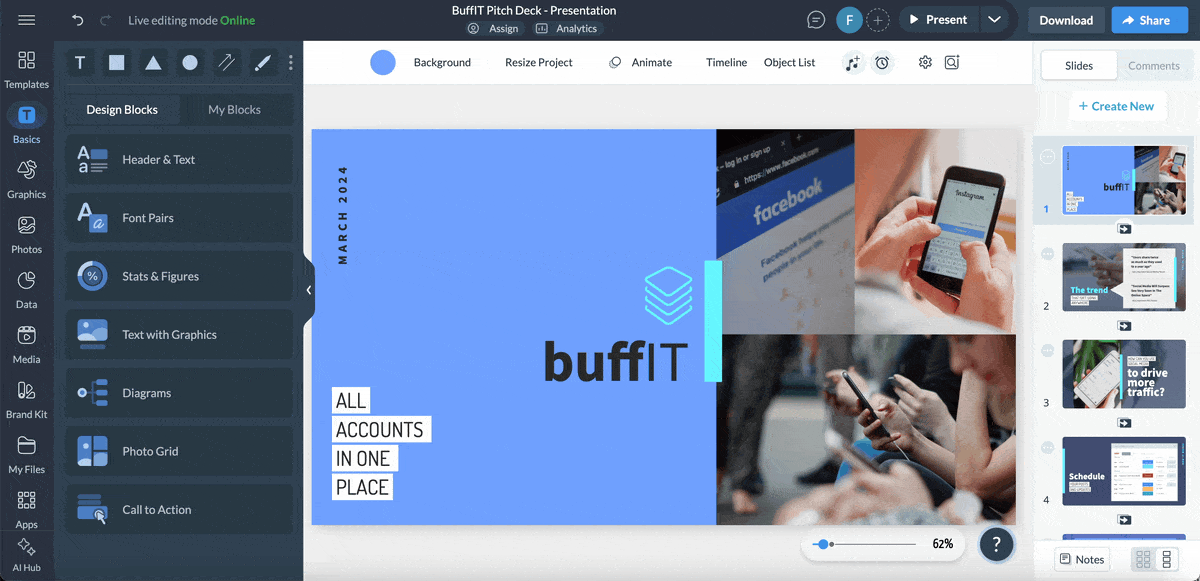This screenshot has width=1200, height=581.
Task: Expand the Present dropdown arrow
Action: coord(993,20)
